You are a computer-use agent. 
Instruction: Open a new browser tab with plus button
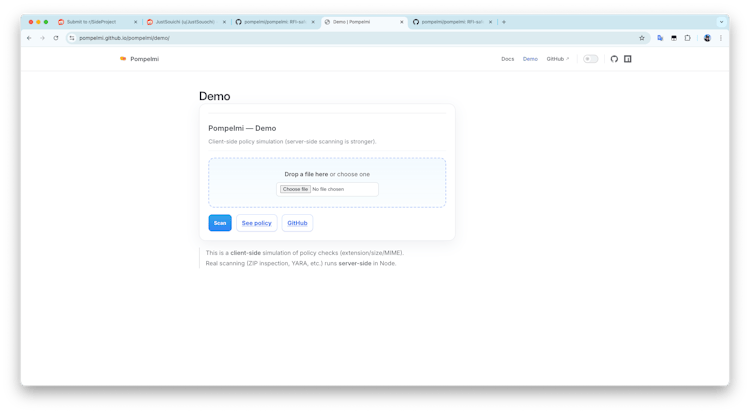click(504, 21)
